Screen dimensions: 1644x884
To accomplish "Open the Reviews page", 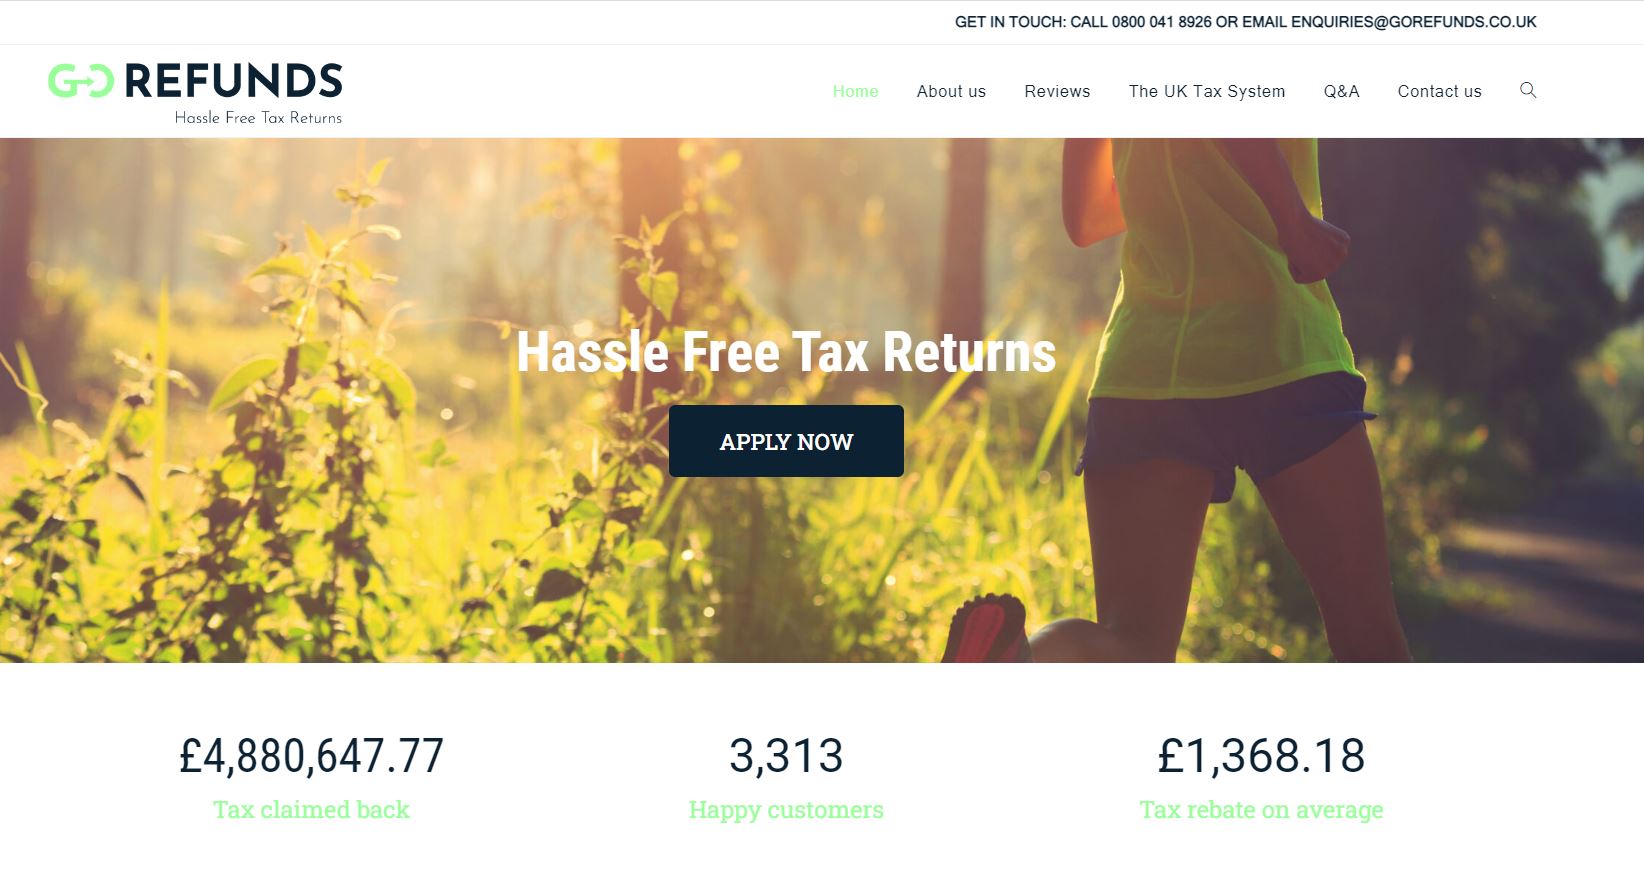I will [1057, 91].
